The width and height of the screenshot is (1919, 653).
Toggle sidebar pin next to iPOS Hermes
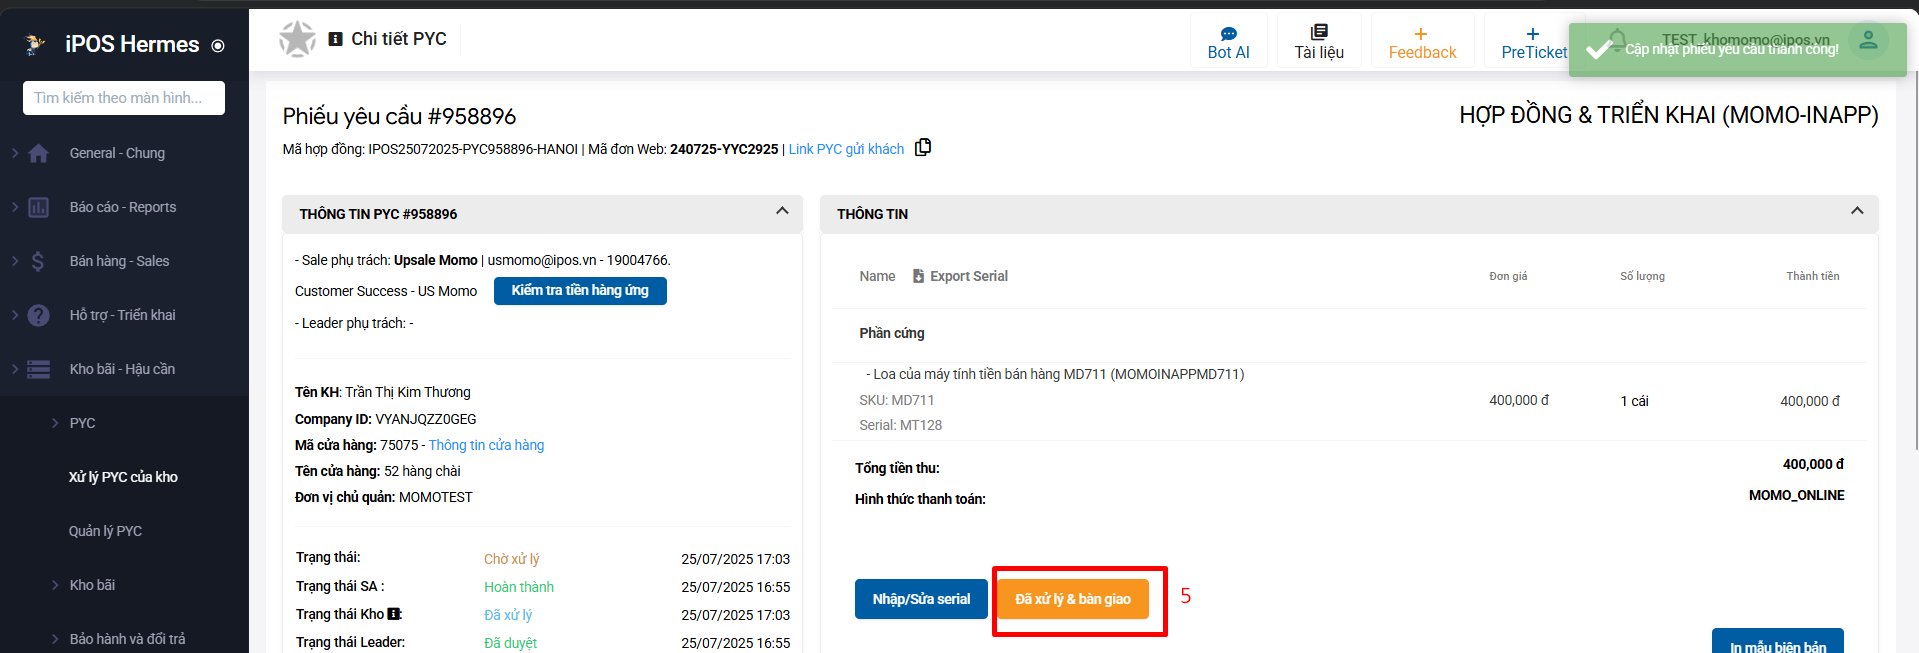[218, 46]
